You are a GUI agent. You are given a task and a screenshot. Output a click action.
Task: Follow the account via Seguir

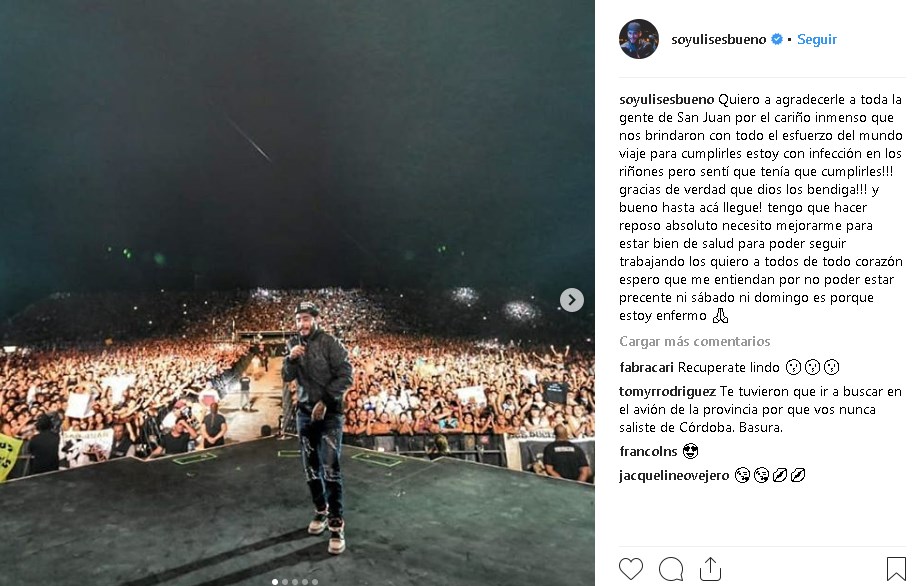[817, 39]
